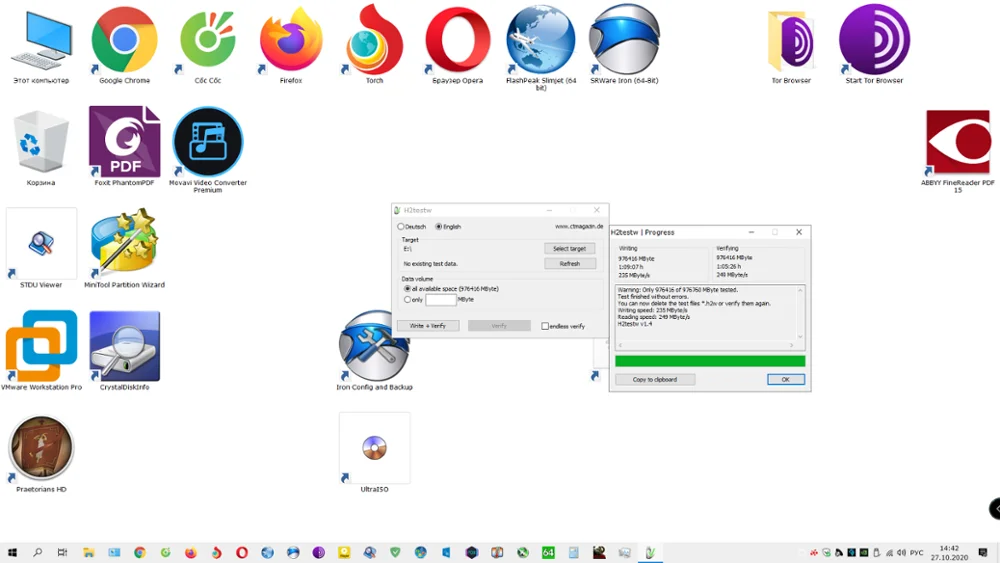This screenshot has width=1000, height=563.
Task: Click the Write + Verify button
Action: 428,326
